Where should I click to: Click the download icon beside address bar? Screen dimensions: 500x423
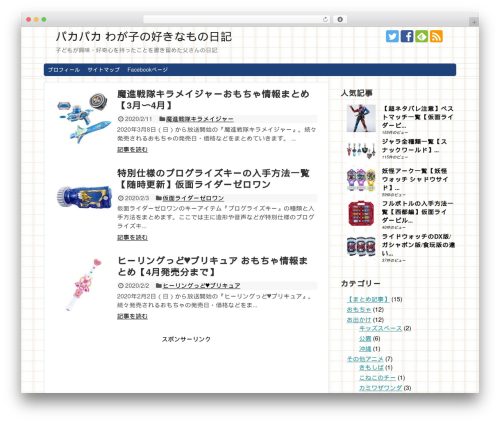[x=340, y=19]
